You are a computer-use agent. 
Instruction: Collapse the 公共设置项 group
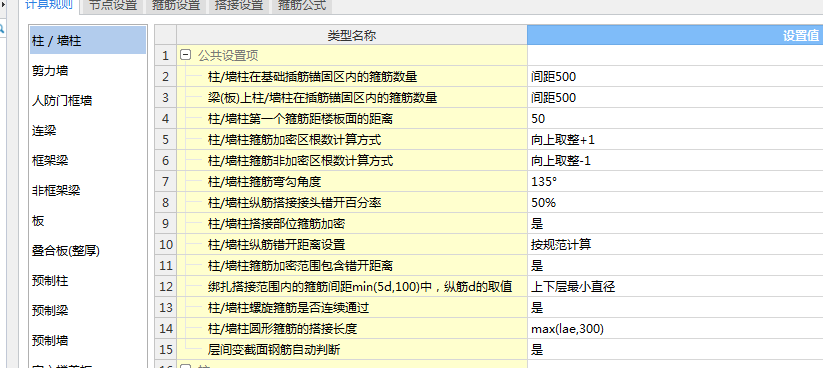pyautogui.click(x=185, y=55)
